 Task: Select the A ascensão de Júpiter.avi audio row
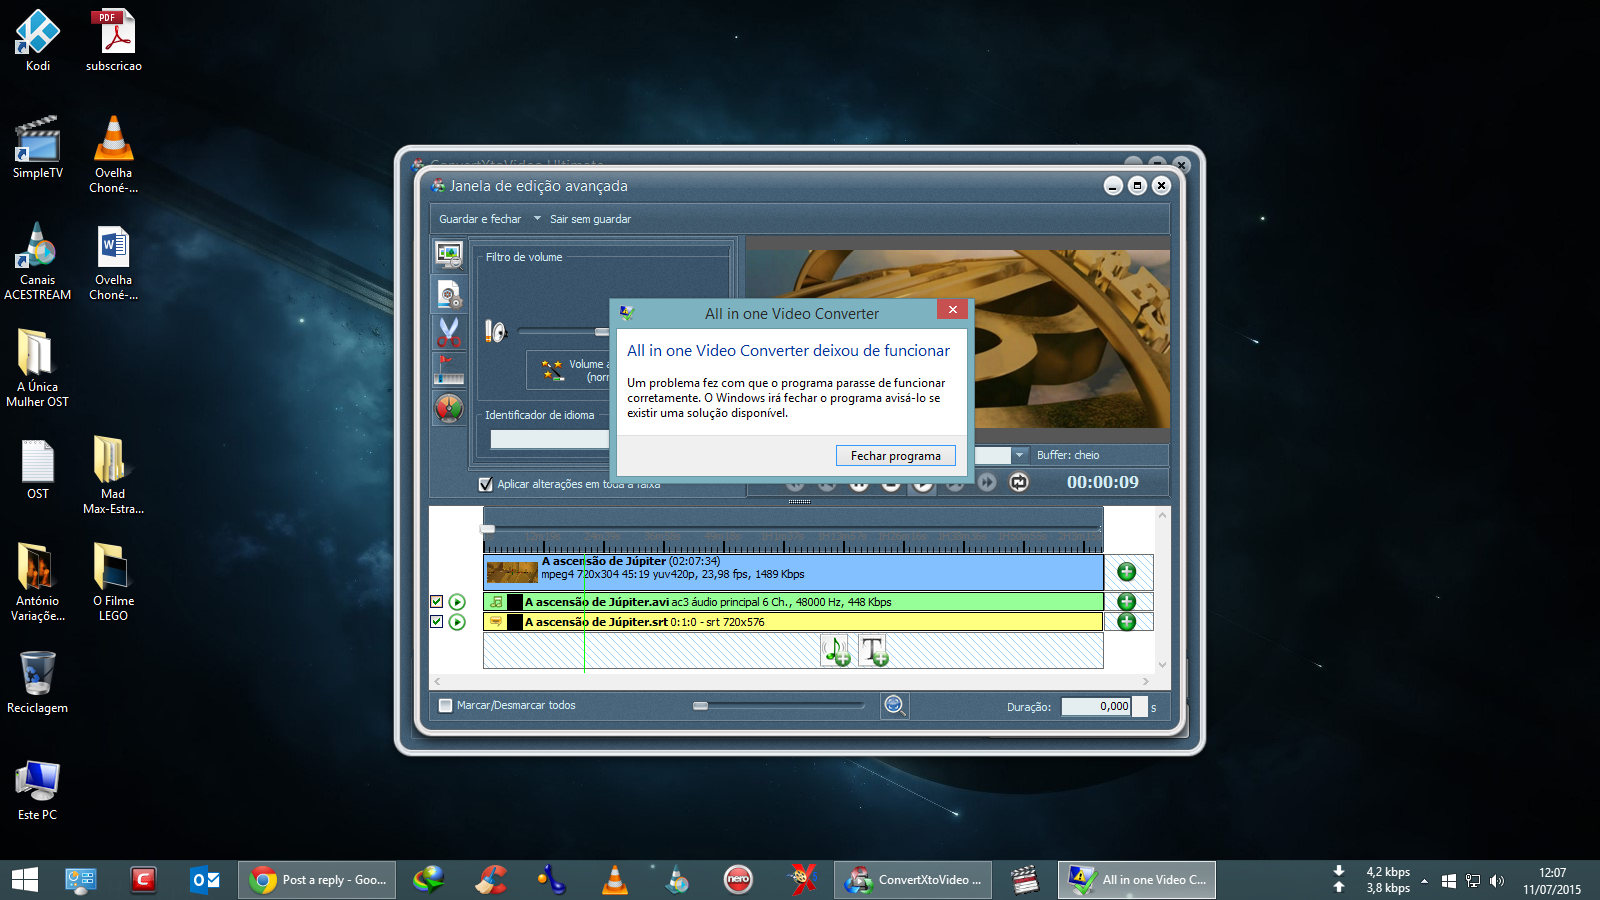(793, 602)
